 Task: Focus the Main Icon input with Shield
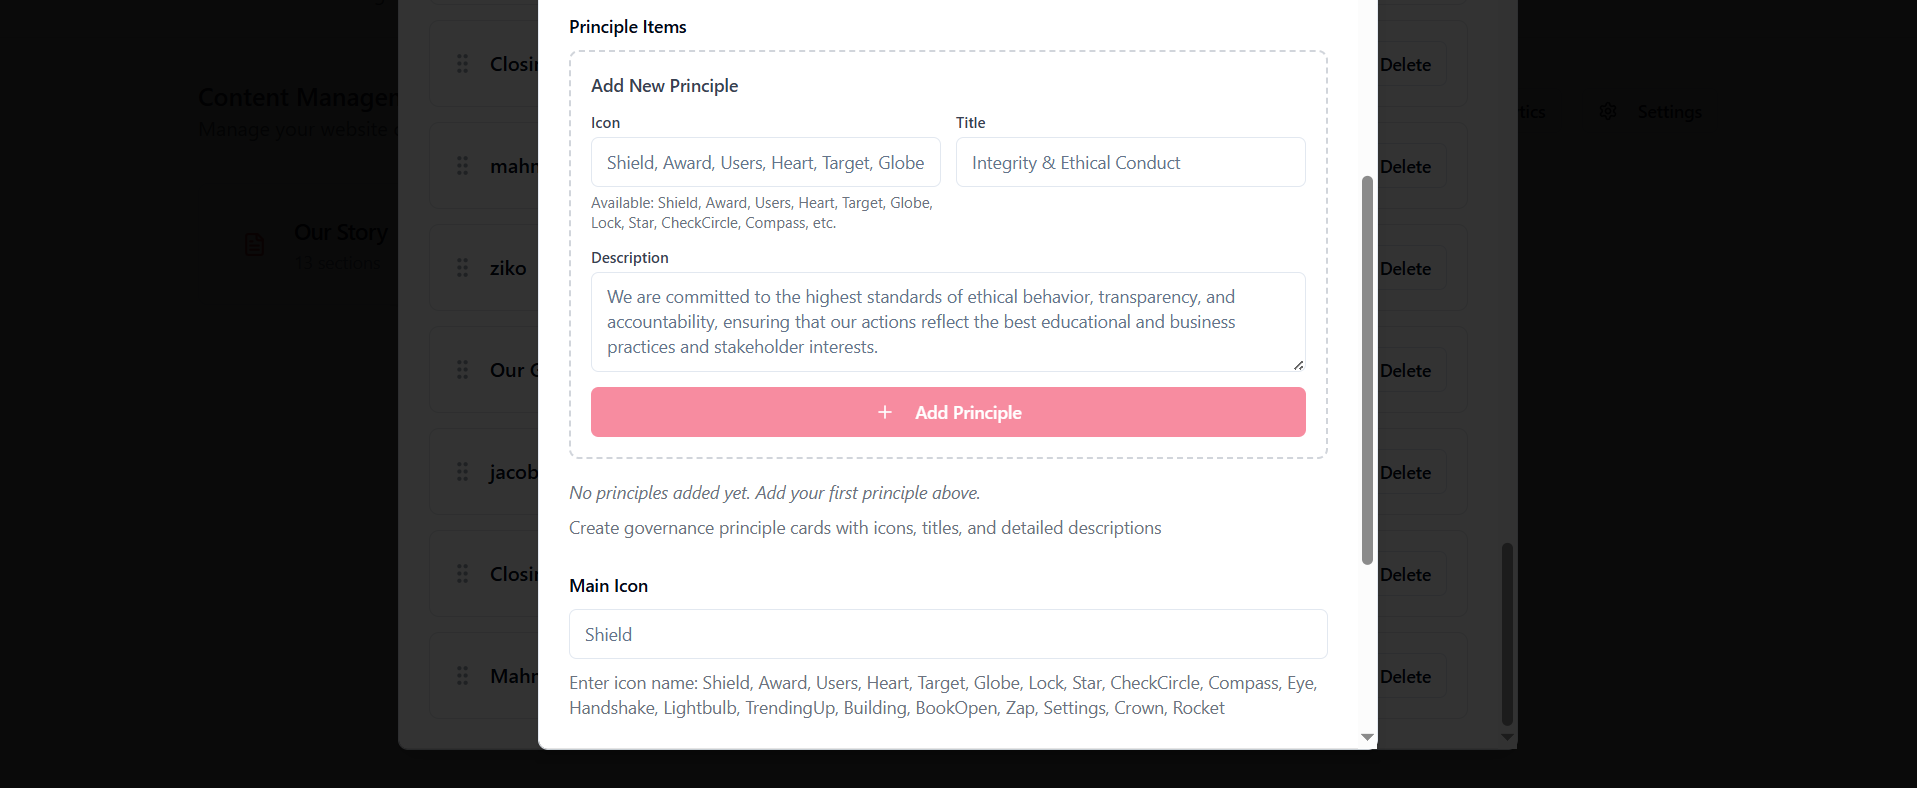point(947,634)
